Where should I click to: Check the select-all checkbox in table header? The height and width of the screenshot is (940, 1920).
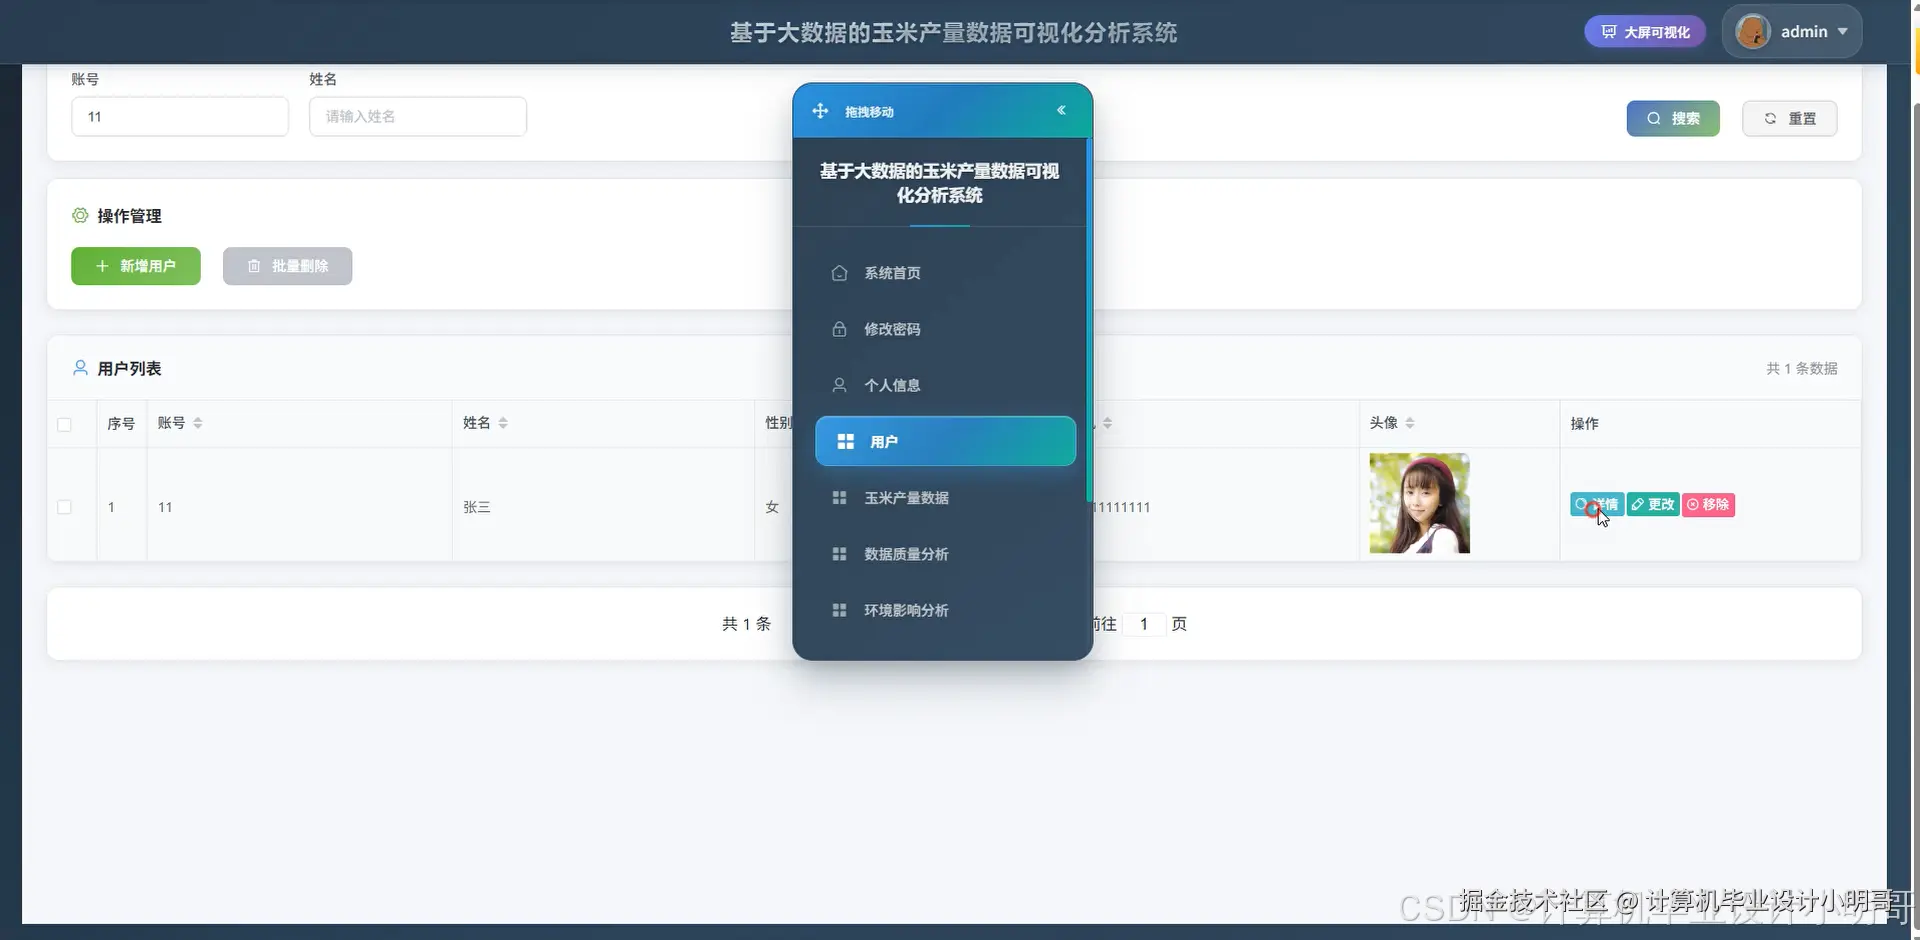point(65,424)
